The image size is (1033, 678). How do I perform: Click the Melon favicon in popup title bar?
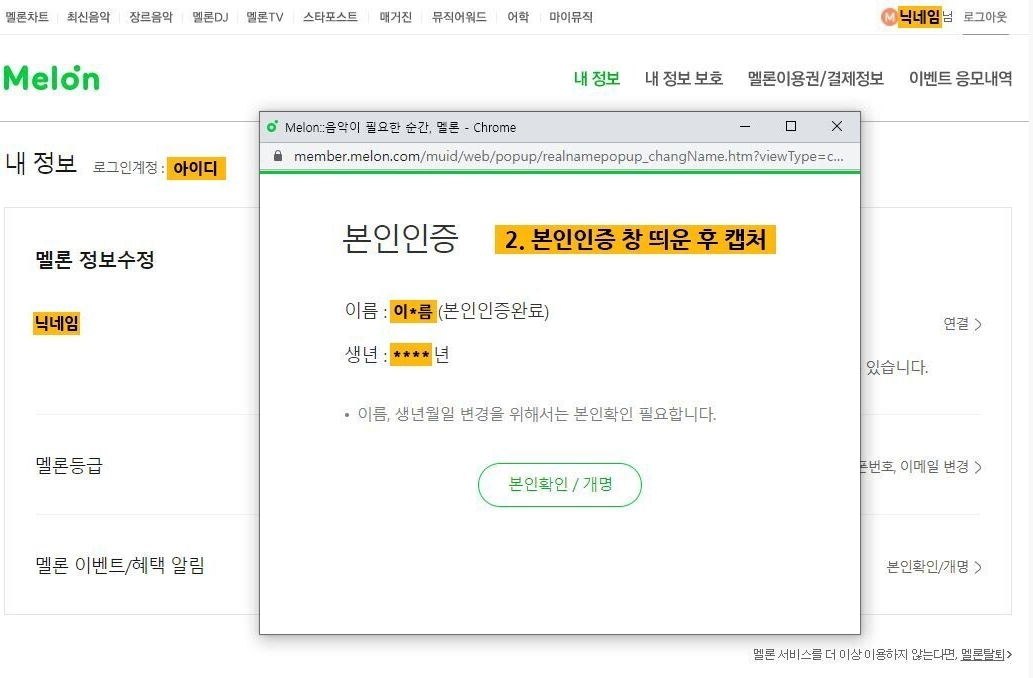[272, 127]
